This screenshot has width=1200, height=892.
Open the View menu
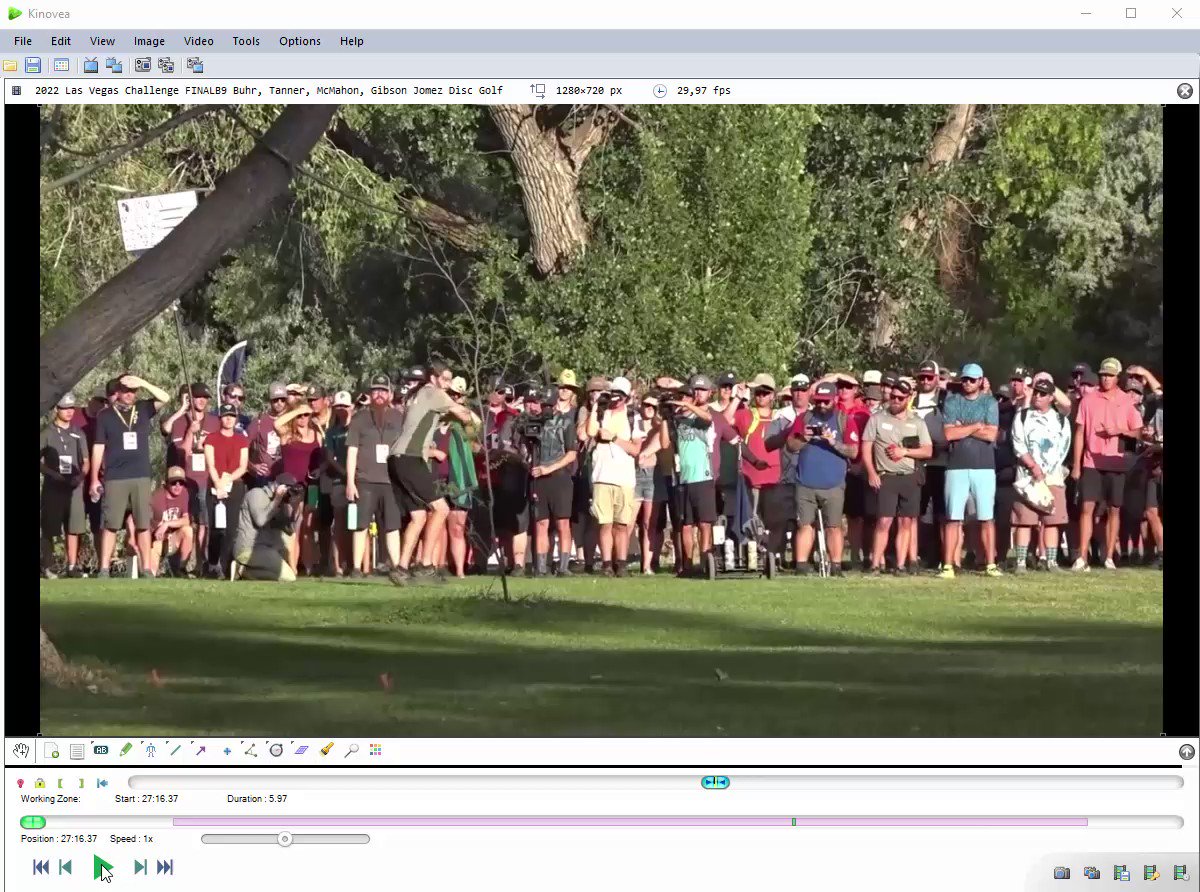coord(102,41)
